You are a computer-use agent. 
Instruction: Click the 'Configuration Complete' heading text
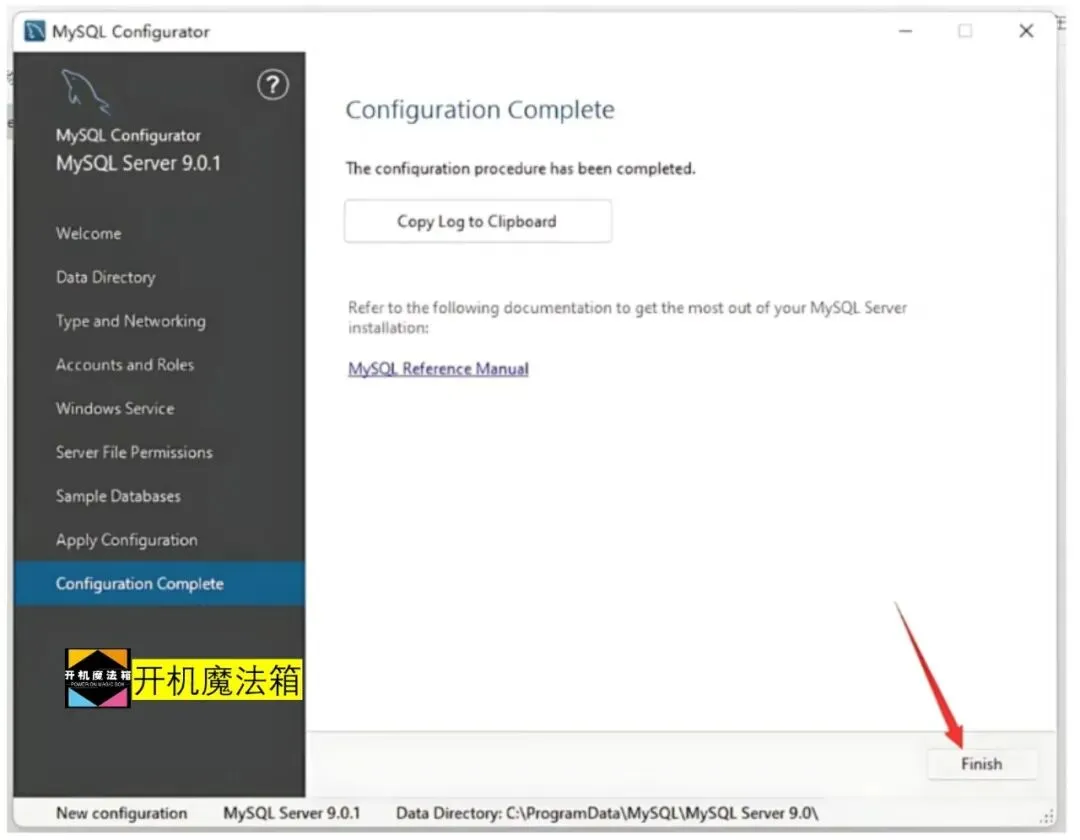pos(480,110)
